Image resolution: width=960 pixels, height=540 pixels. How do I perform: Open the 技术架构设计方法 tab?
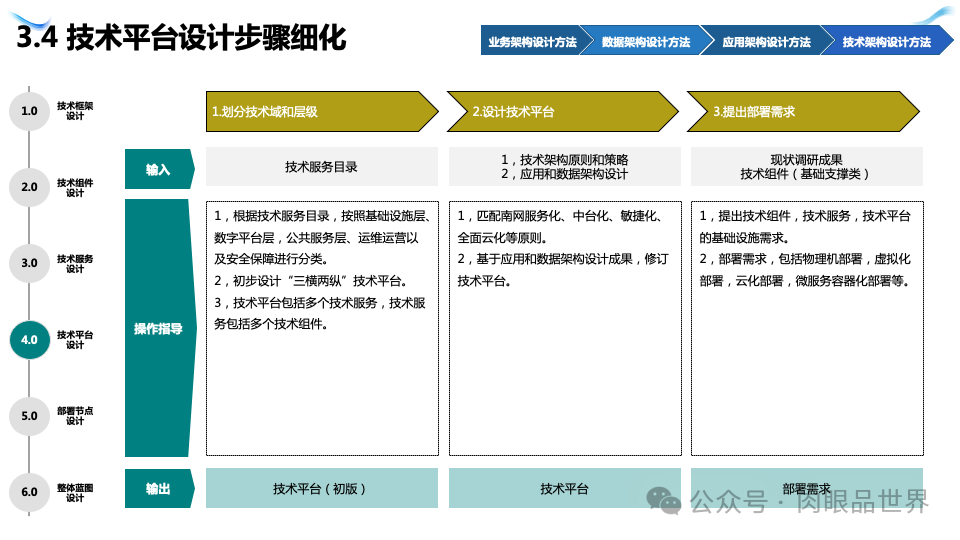click(x=886, y=41)
